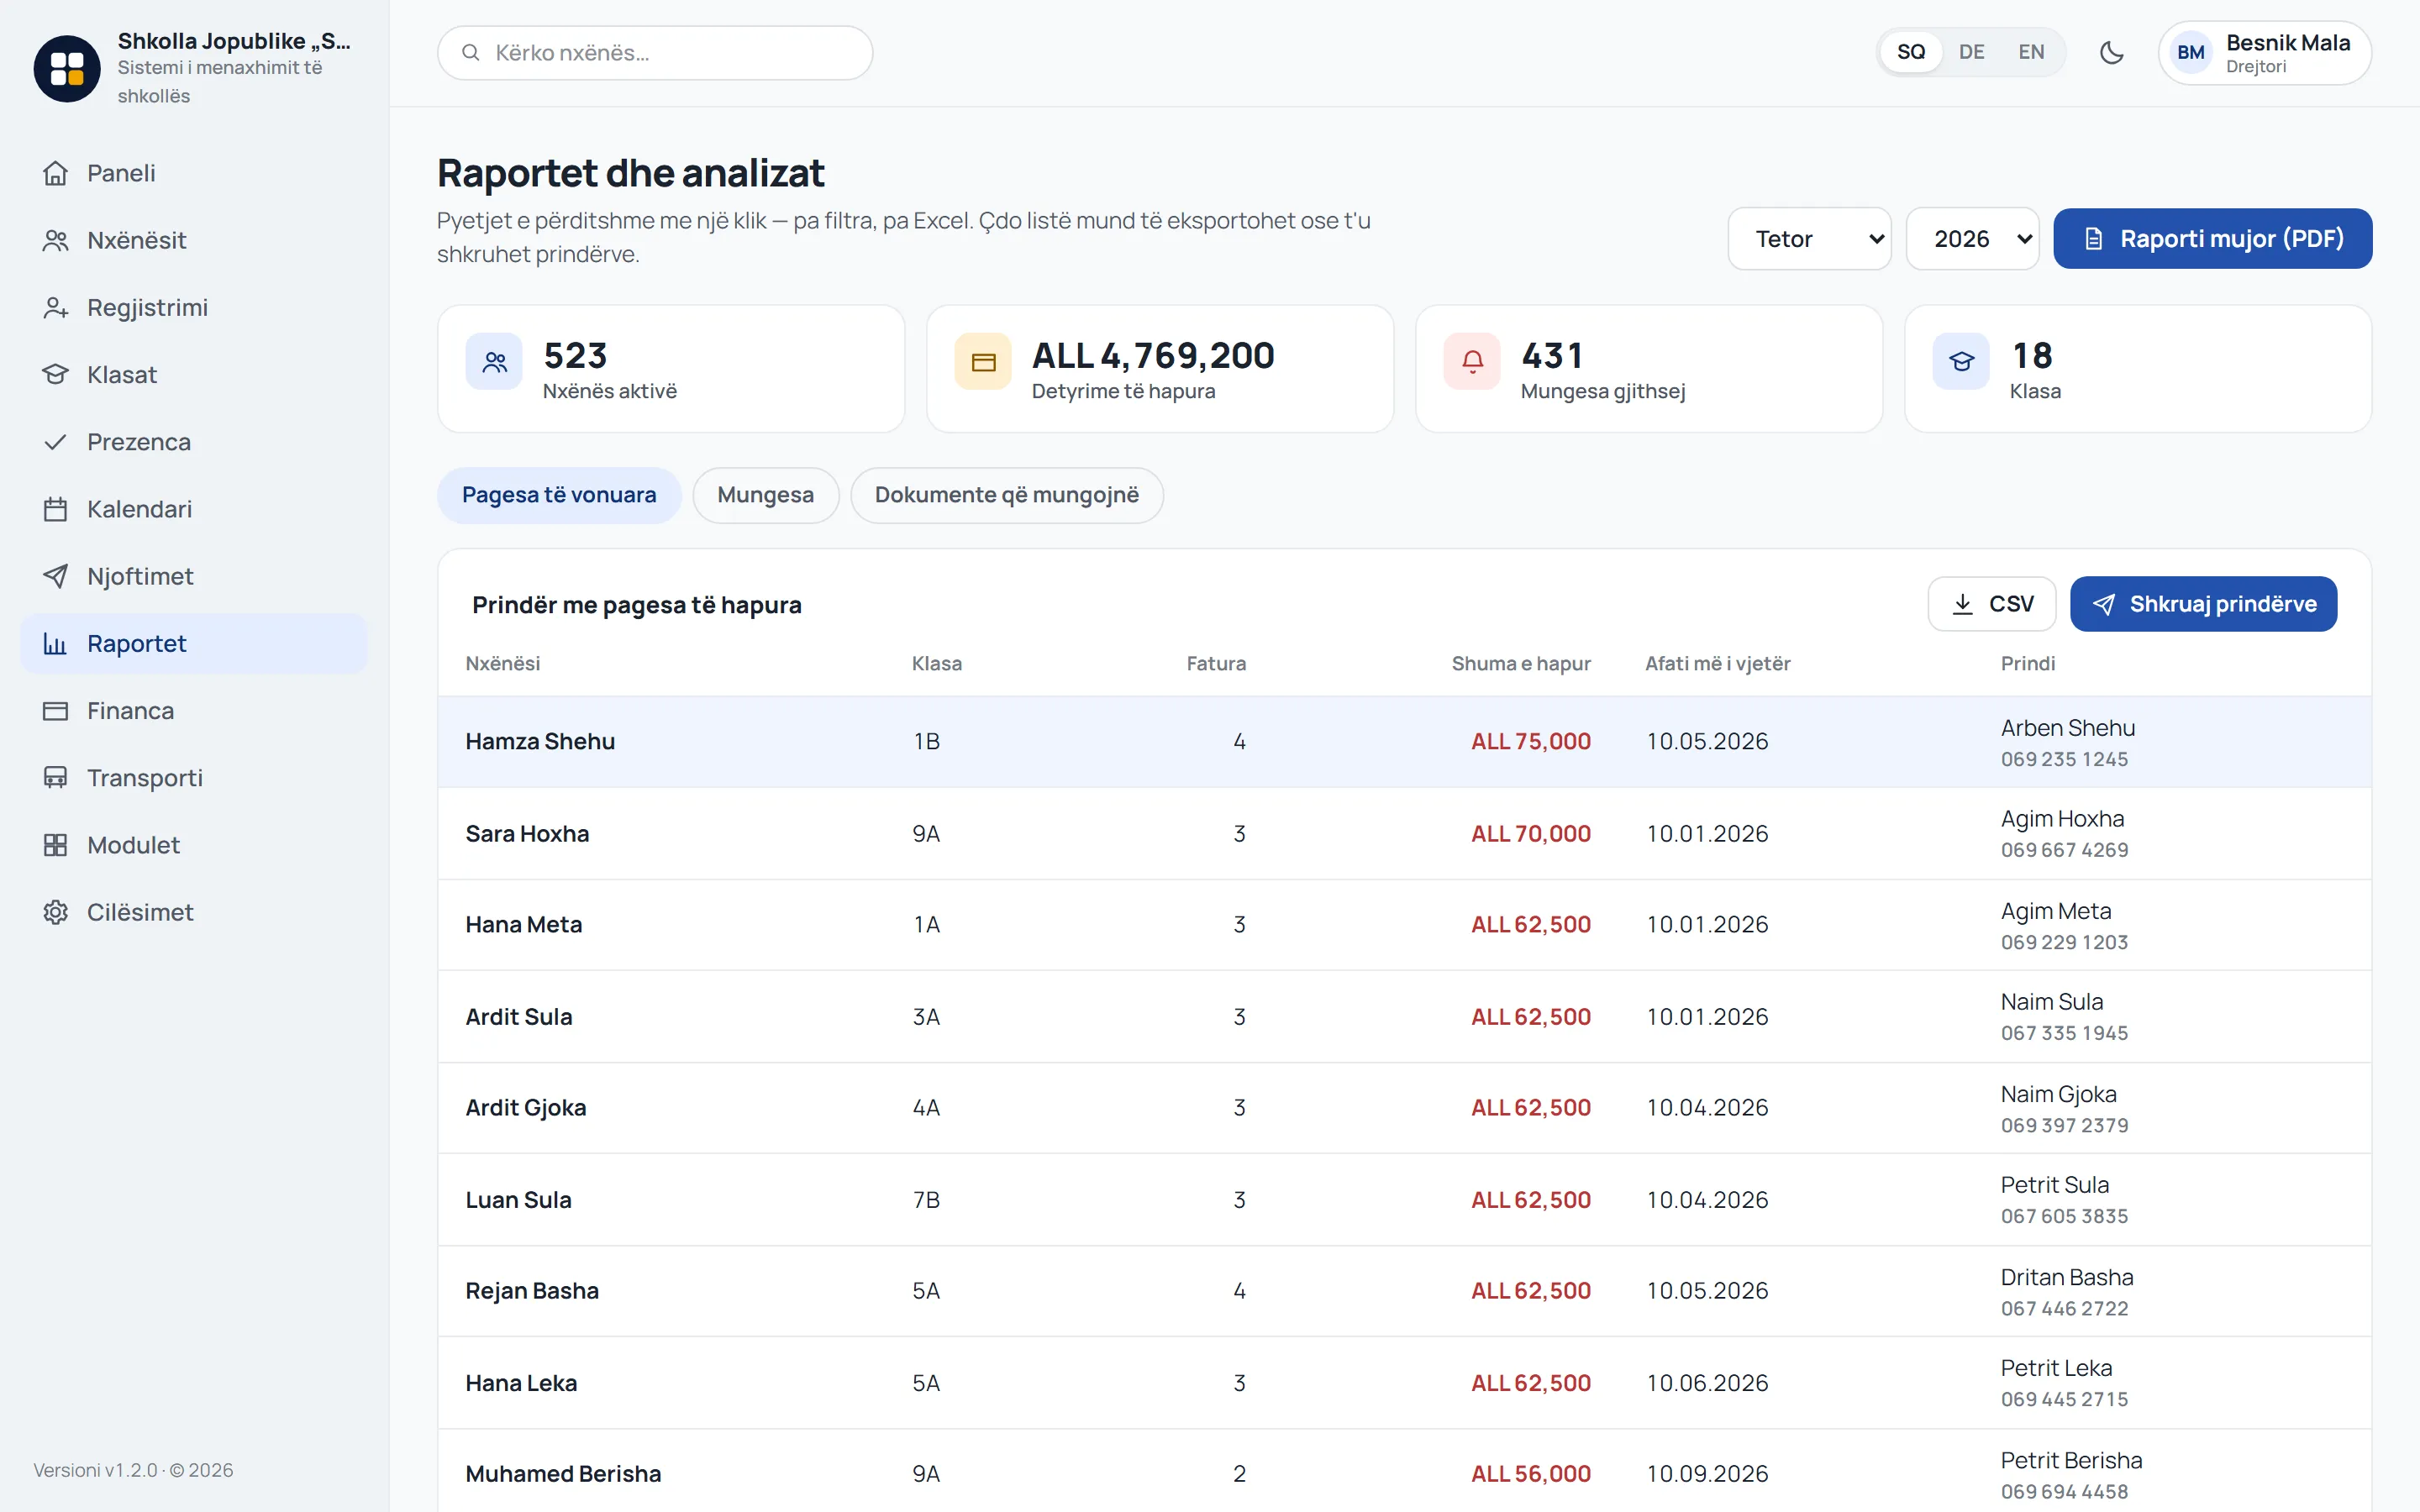Open the Transporti bus icon
This screenshot has width=2420, height=1512.
[56, 777]
